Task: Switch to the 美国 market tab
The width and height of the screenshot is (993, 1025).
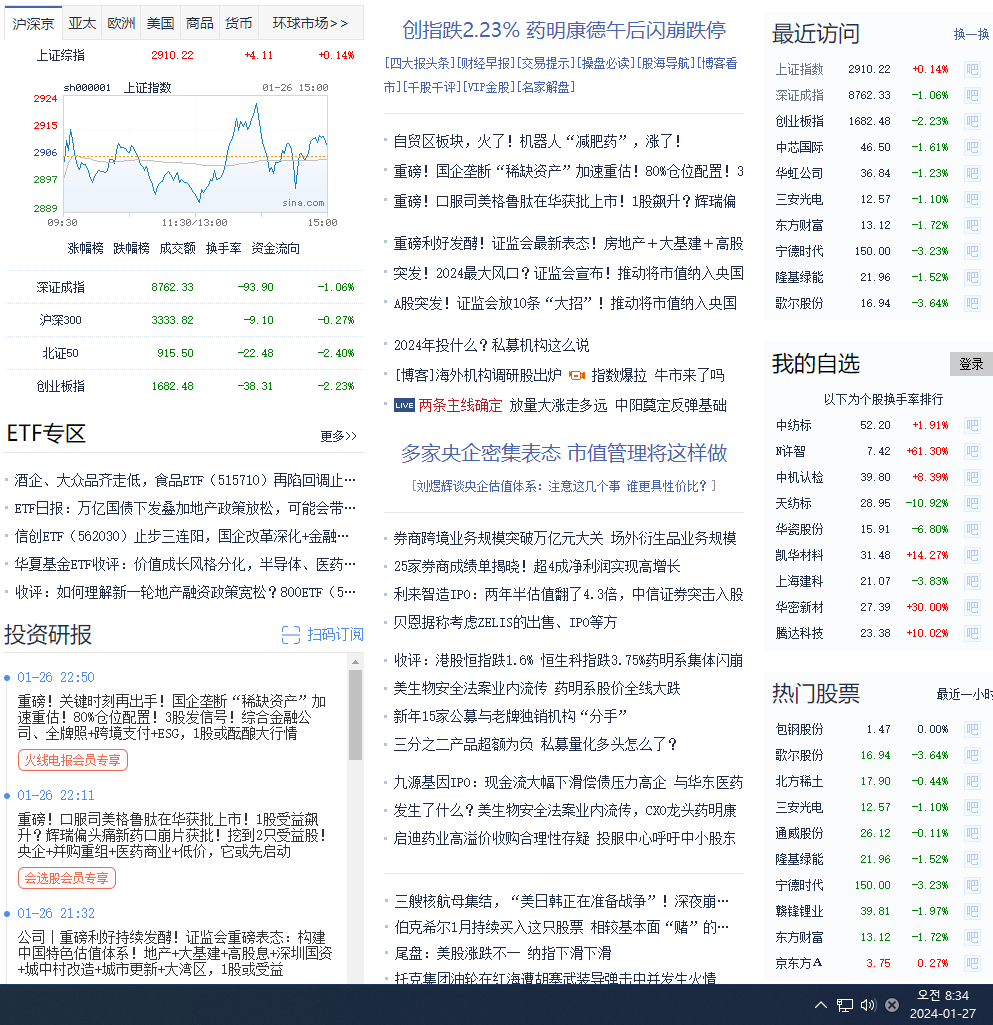Action: tap(161, 24)
